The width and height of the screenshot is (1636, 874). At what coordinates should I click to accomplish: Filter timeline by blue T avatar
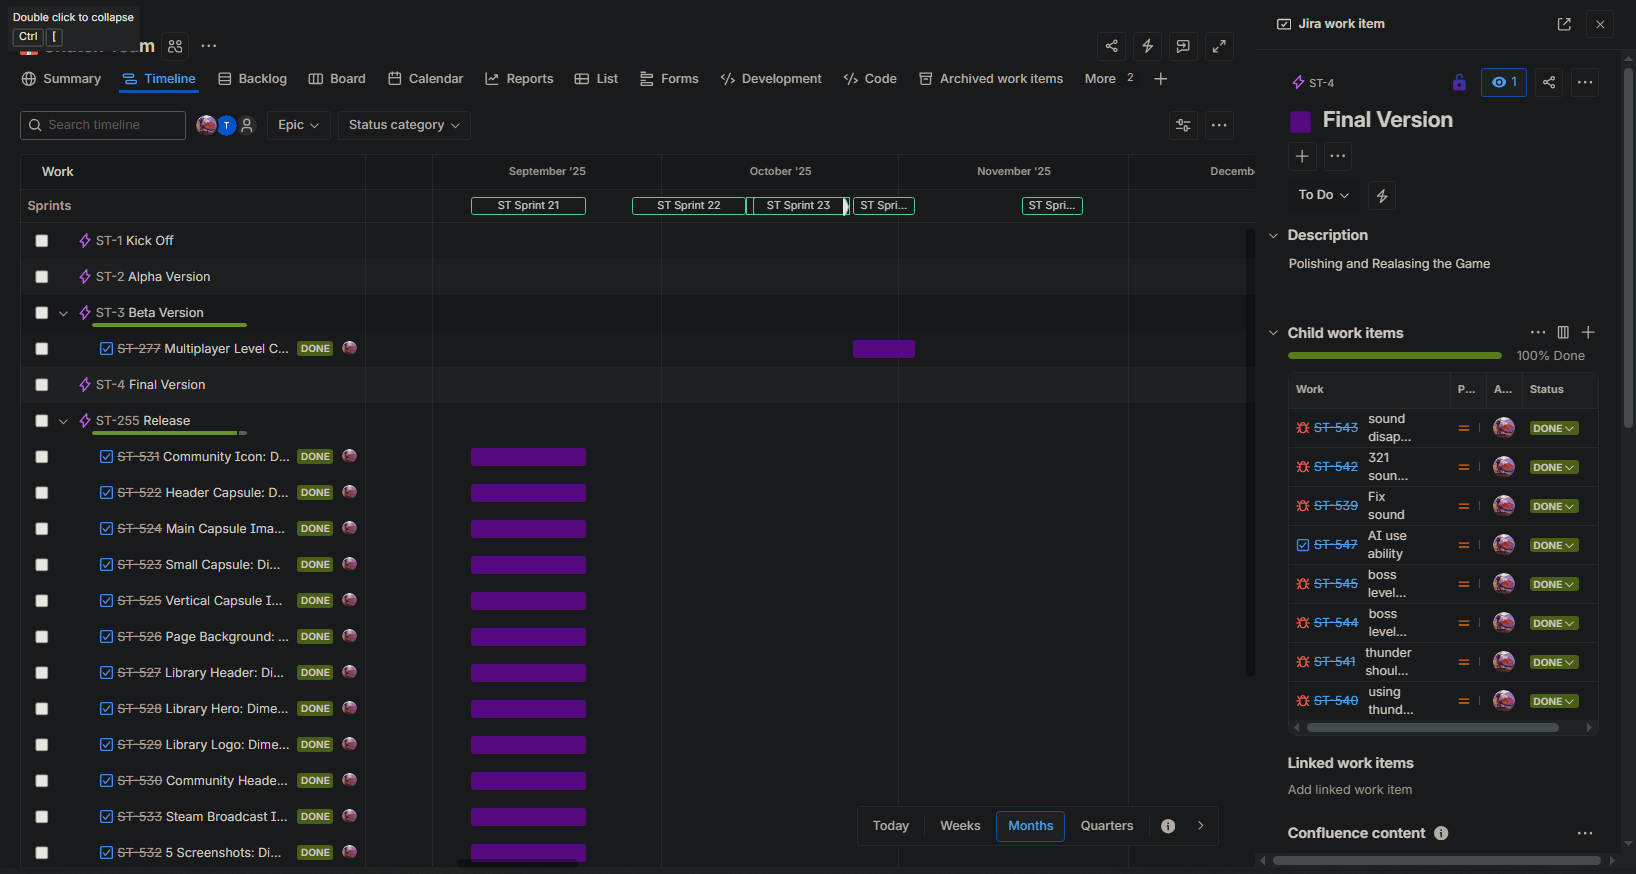click(x=227, y=125)
